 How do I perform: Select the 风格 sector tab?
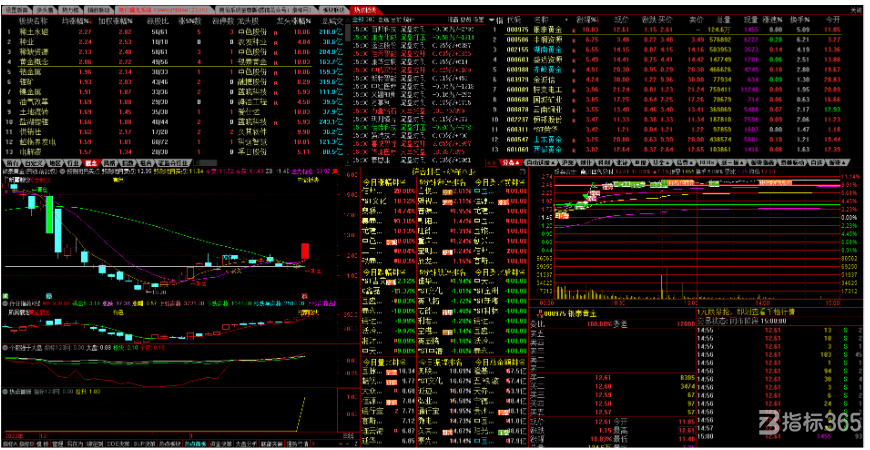click(x=110, y=163)
